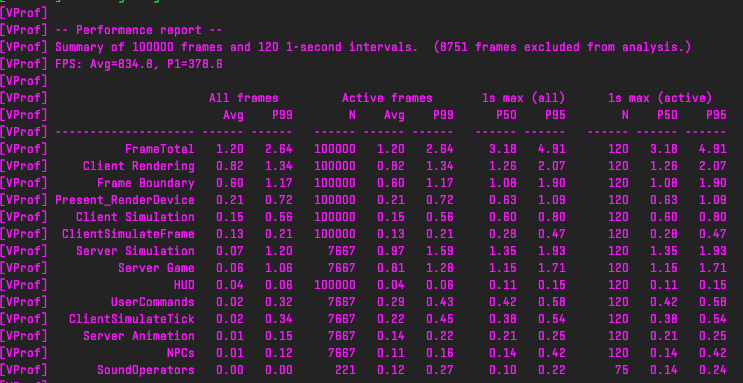
Task: Click Server Simulation's active Avg value 0.97
Action: 391,251
